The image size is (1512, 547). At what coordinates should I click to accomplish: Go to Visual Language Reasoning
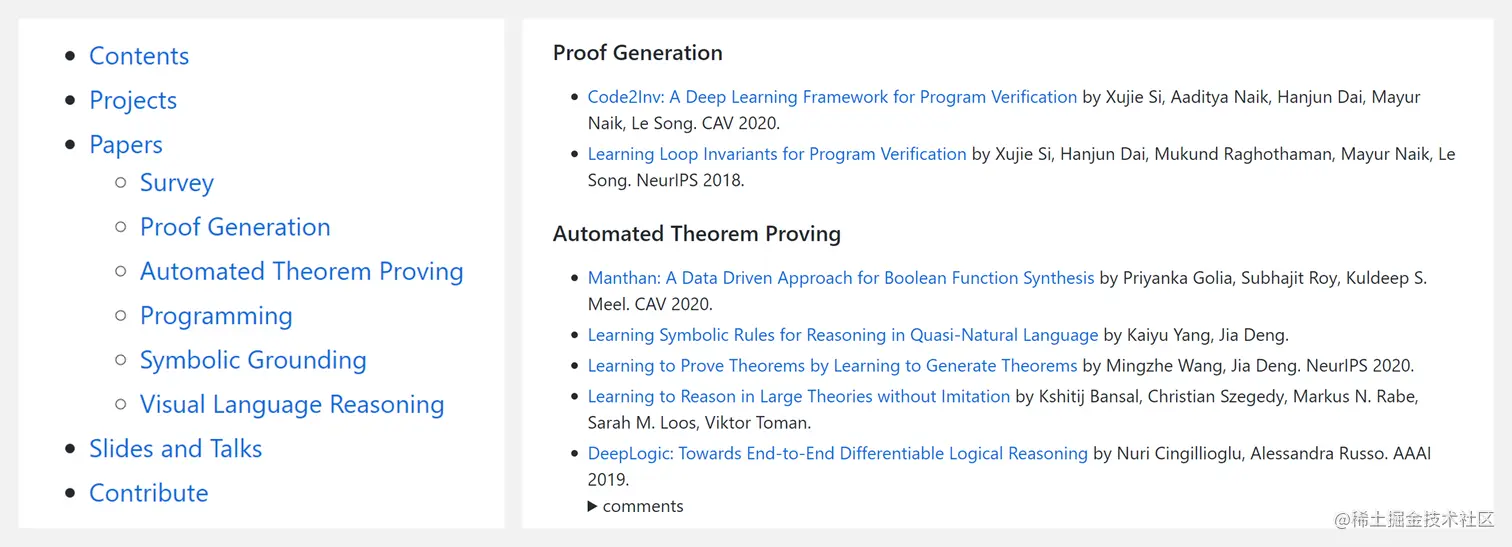[x=292, y=404]
